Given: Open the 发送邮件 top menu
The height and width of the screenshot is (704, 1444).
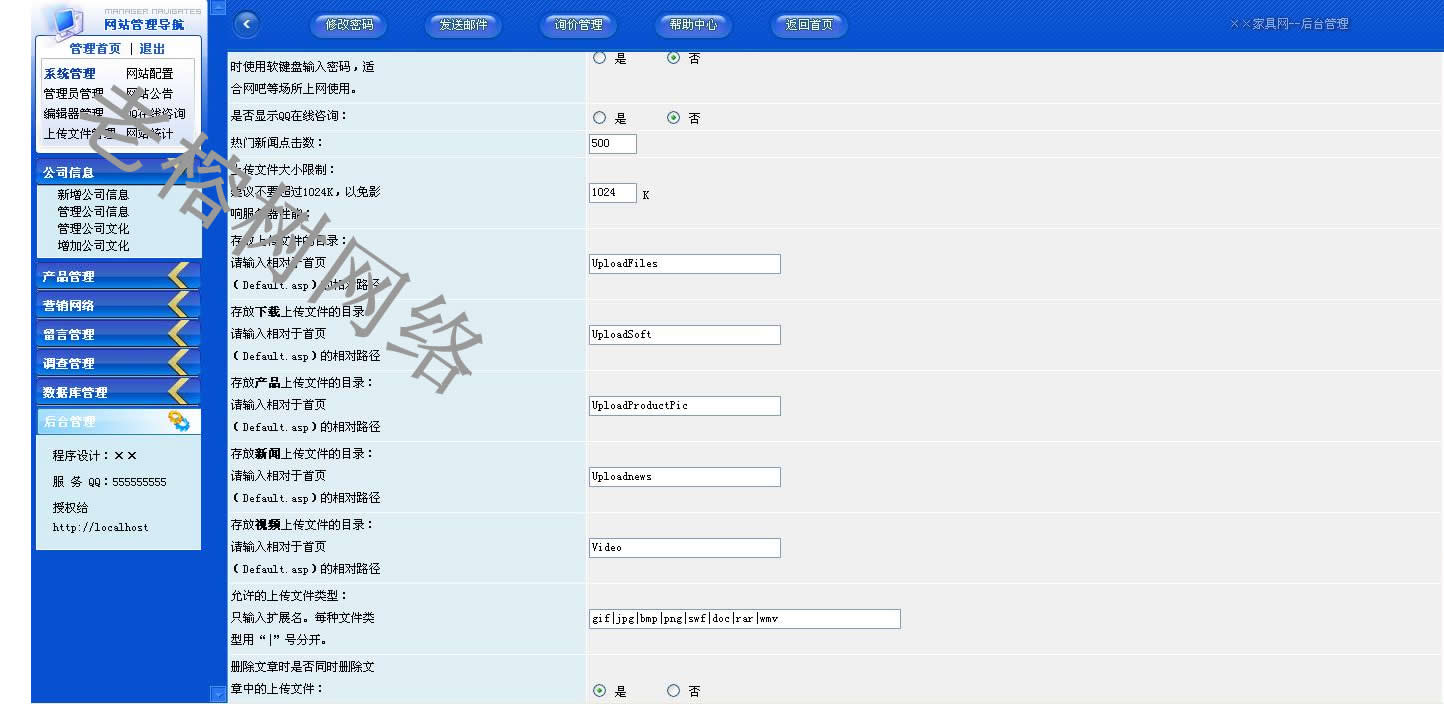Looking at the screenshot, I should pos(463,25).
